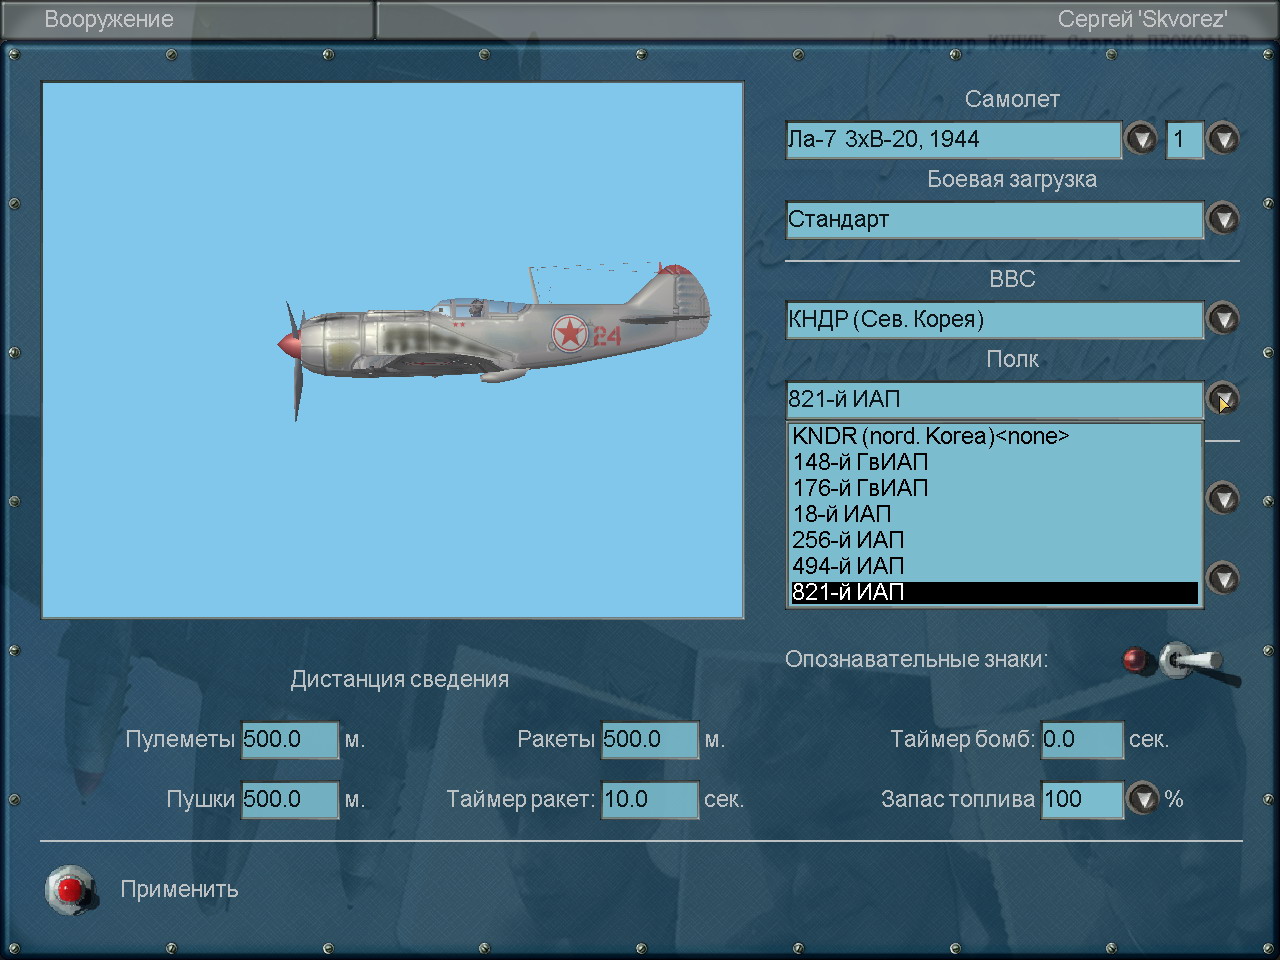Select 256-й ИАП in the list
This screenshot has width=1280, height=960.
click(995, 540)
